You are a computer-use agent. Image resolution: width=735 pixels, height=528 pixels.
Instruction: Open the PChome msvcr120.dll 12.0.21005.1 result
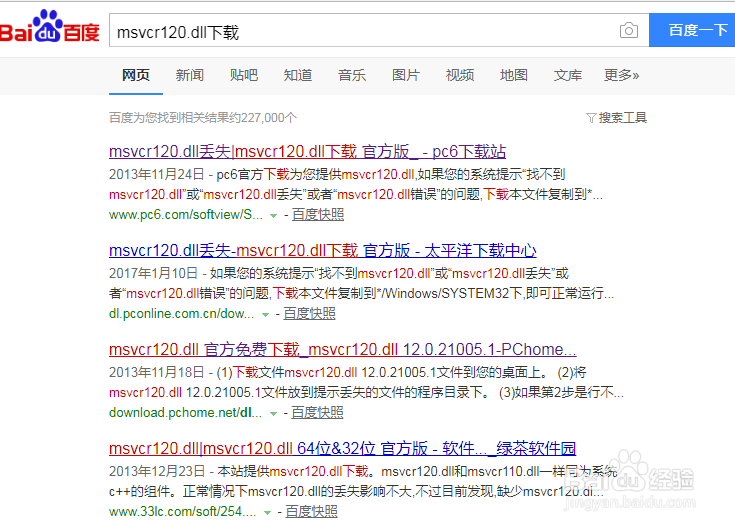pos(343,349)
